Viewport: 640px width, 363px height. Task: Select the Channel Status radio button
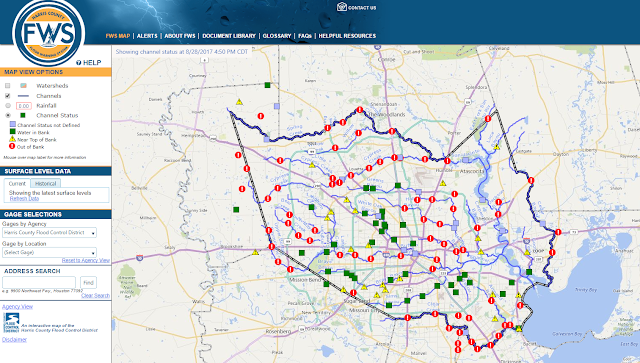(7, 116)
